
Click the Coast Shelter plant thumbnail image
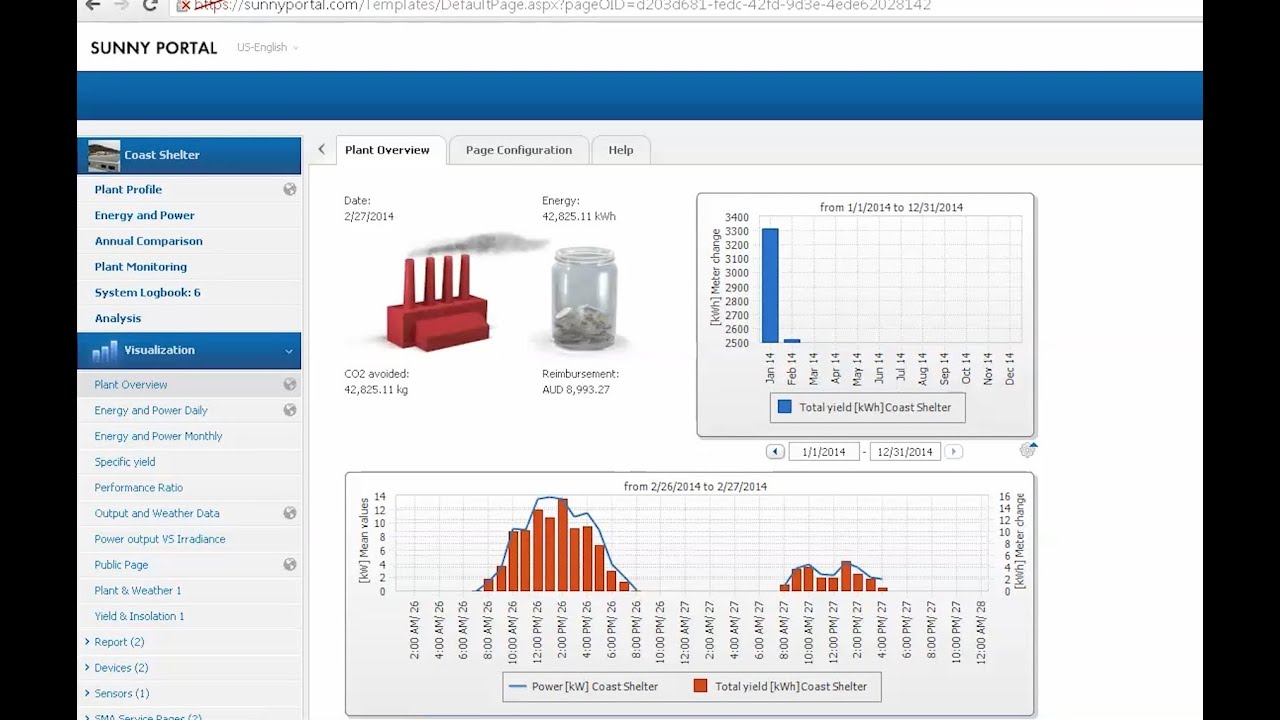coord(103,153)
